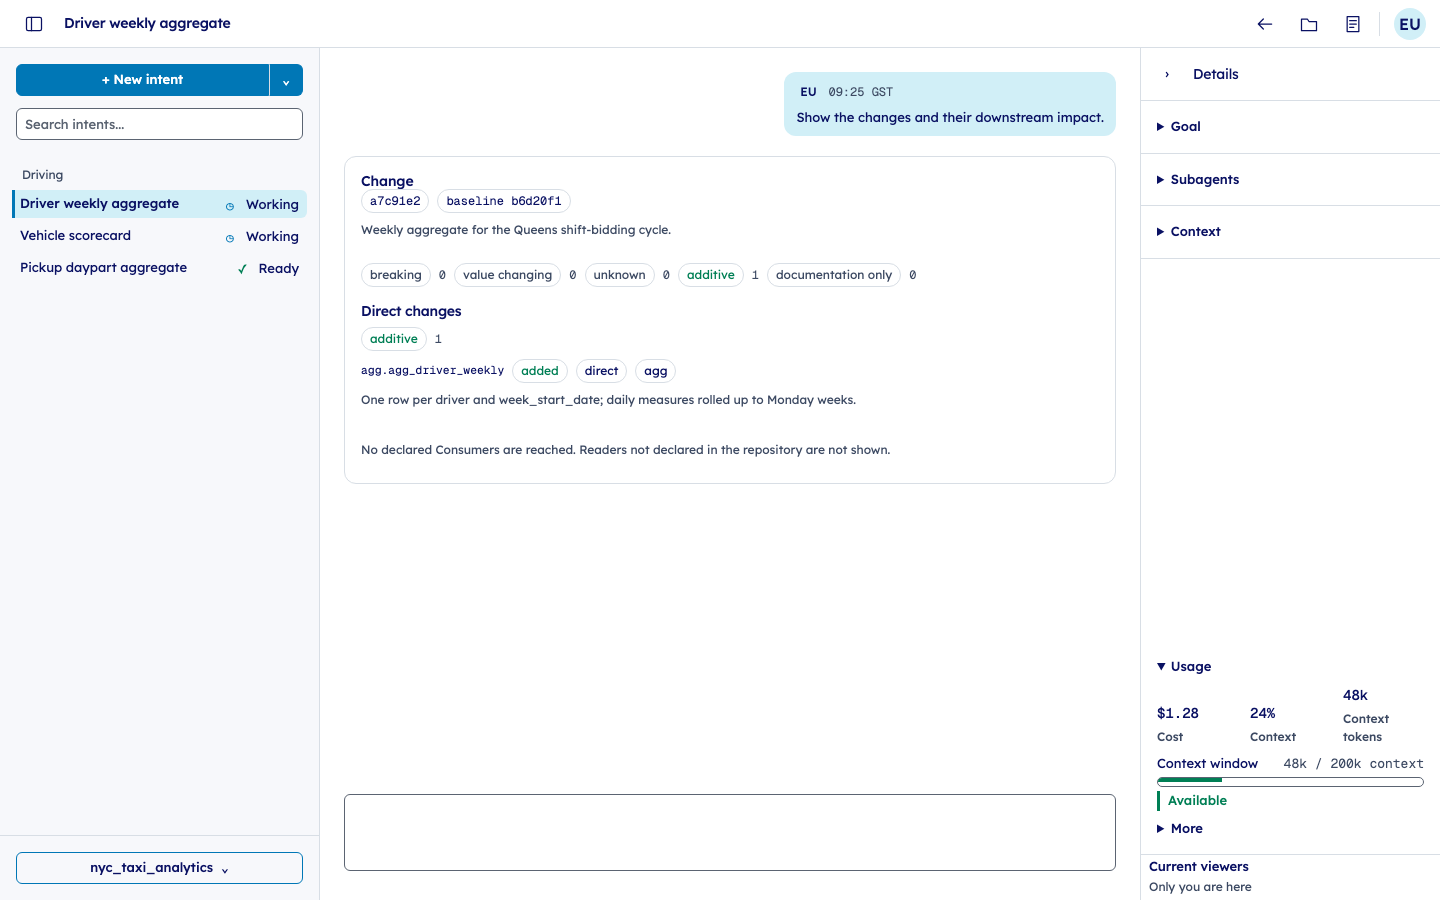This screenshot has height=900, width=1440.
Task: Click the additive chip in summary row
Action: [x=711, y=275]
